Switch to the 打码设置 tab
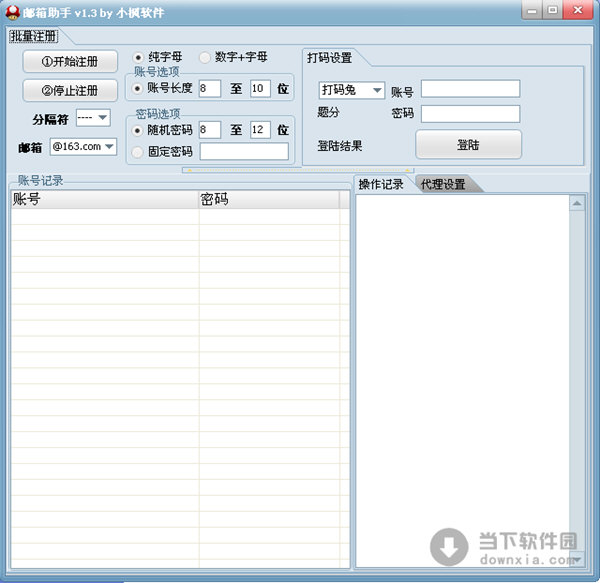The height and width of the screenshot is (583, 600). click(329, 58)
